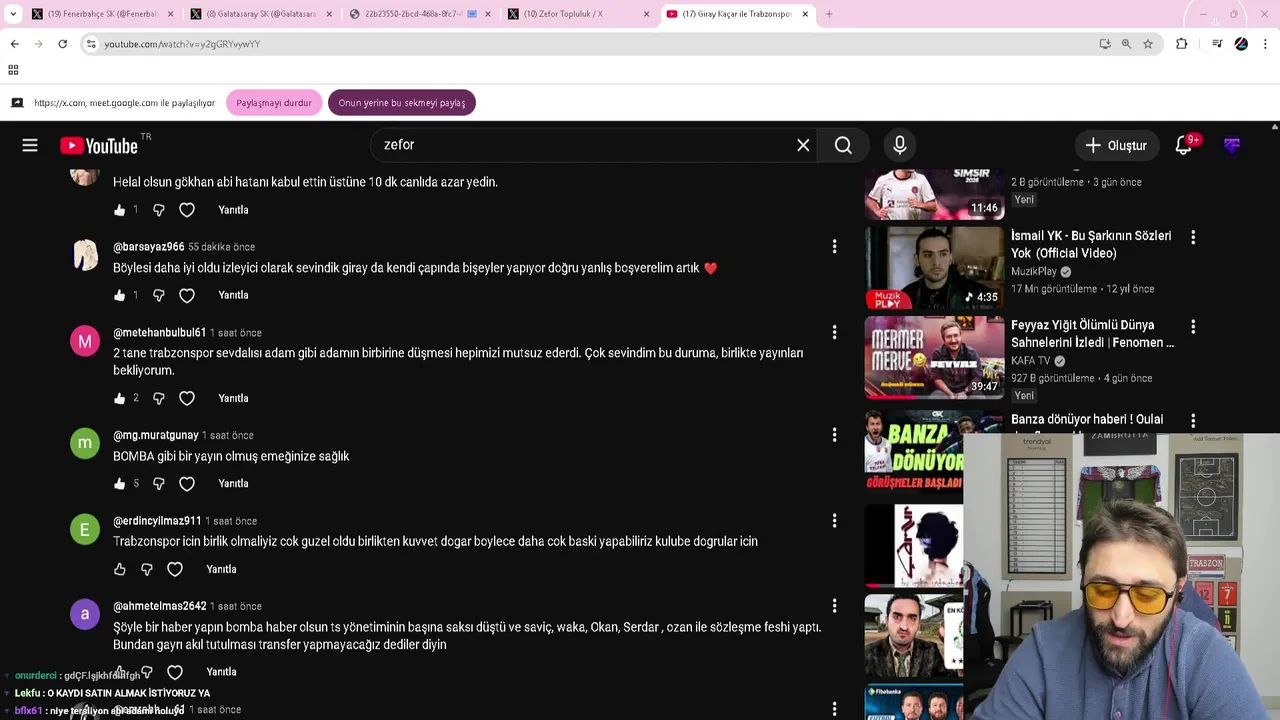
Task: Open @barsayaz966 channel avatar
Action: pos(85,255)
